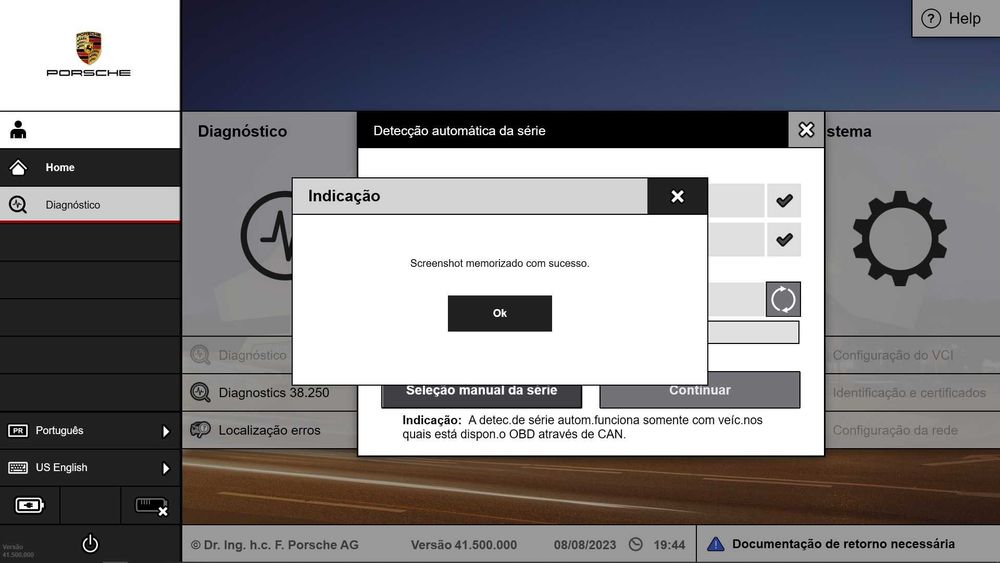Screen dimensions: 1000x563
Task: Click the Porsche crest logo
Action: (89, 48)
